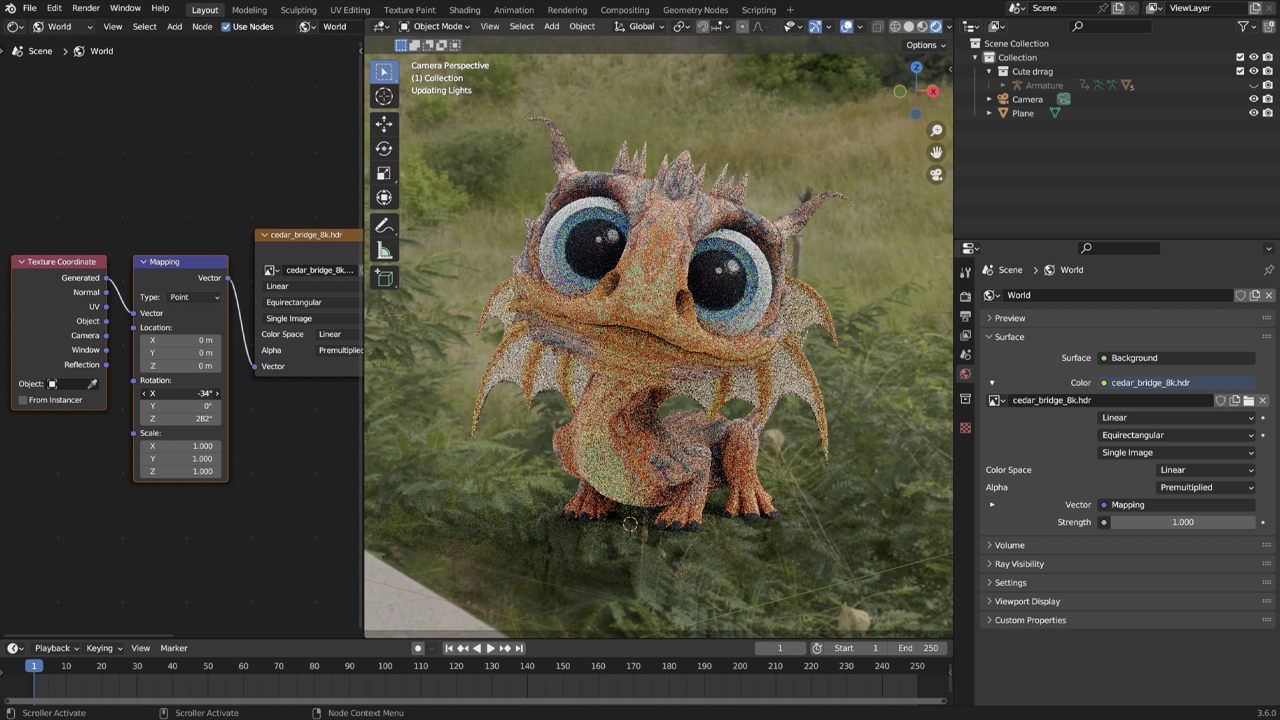Hide the Plane object in the viewport
Image resolution: width=1280 pixels, height=720 pixels.
(x=1253, y=114)
